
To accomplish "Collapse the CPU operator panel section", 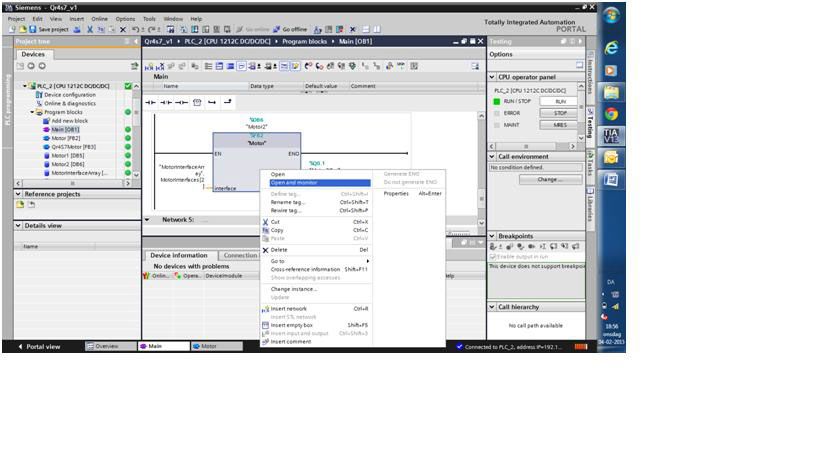I will tap(492, 77).
